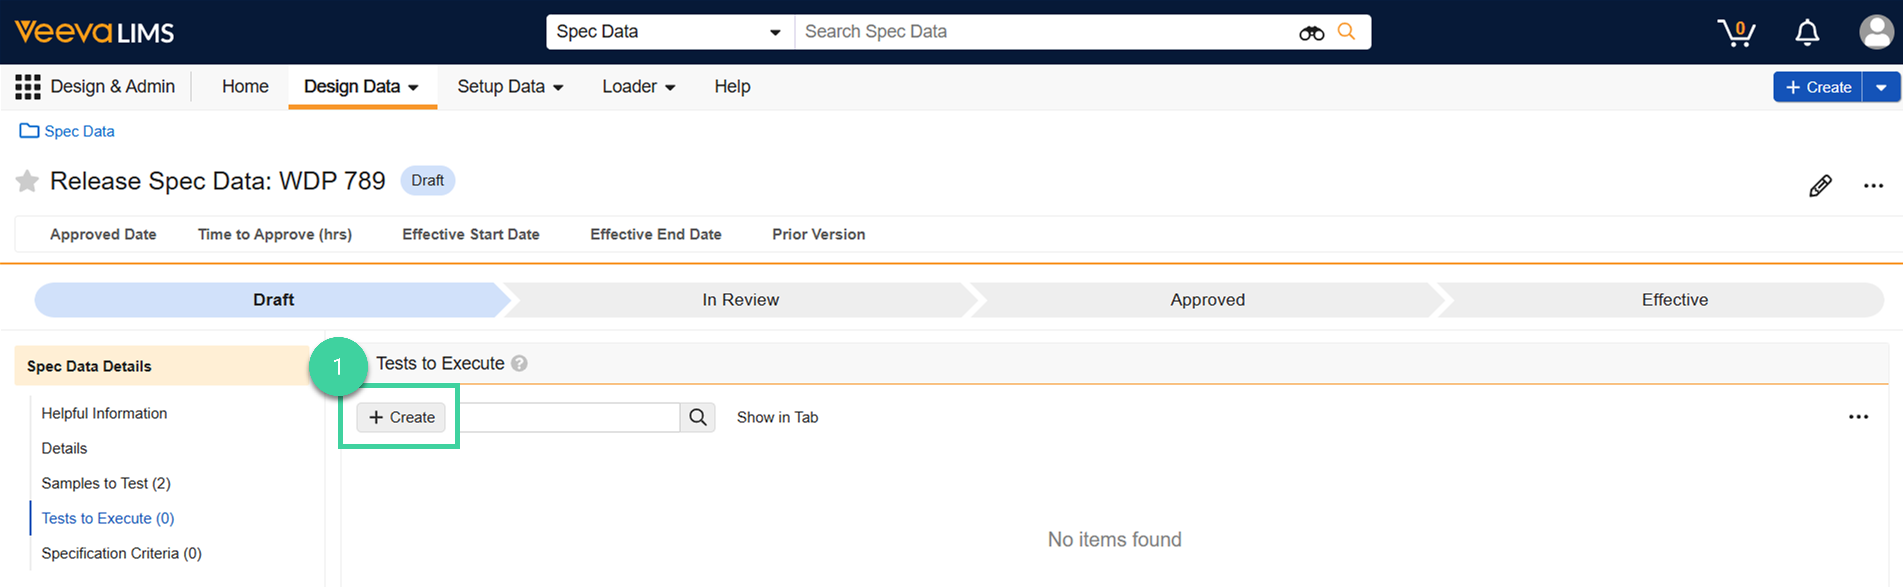Open the Setup Data menu
Screen dimensions: 1903x587
[x=510, y=87]
